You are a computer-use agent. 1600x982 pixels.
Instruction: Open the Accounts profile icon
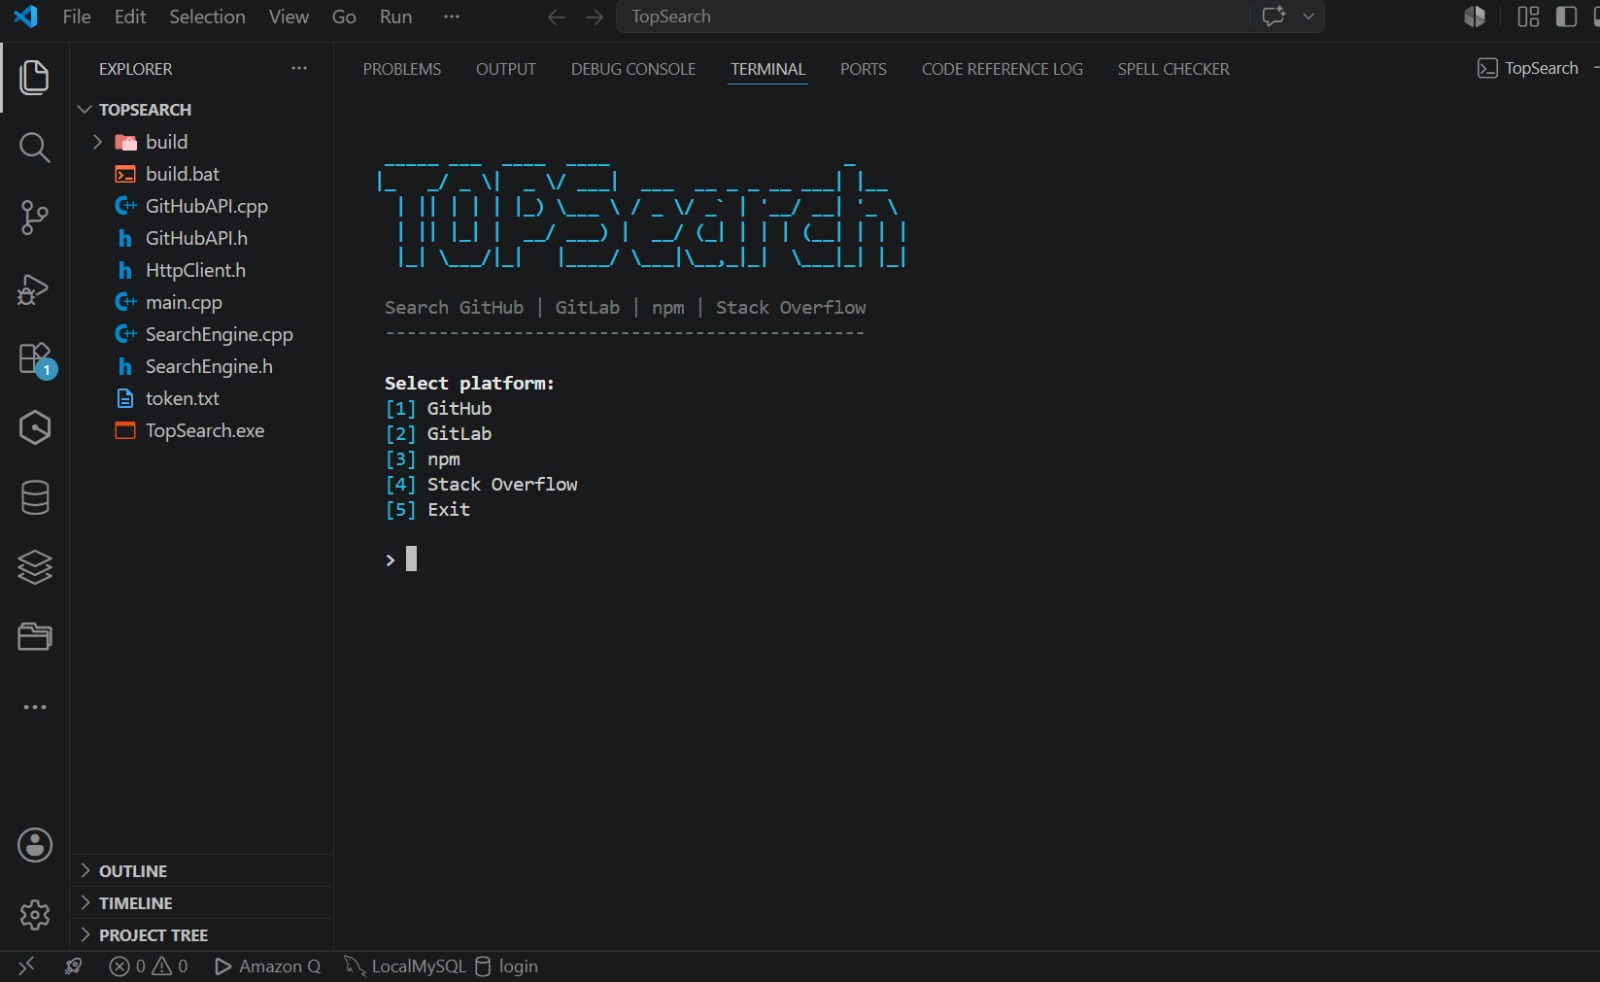click(x=34, y=845)
